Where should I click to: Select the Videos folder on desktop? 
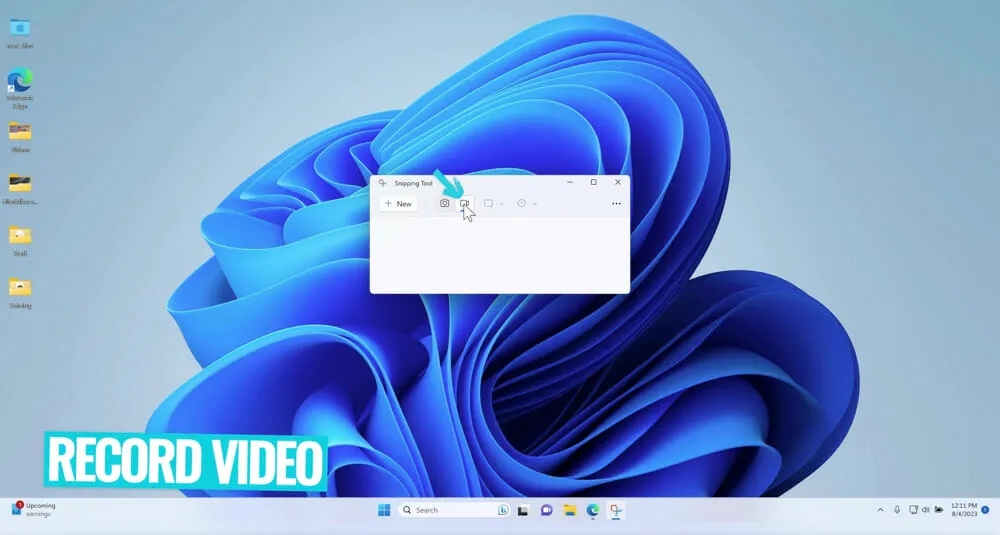[19, 134]
